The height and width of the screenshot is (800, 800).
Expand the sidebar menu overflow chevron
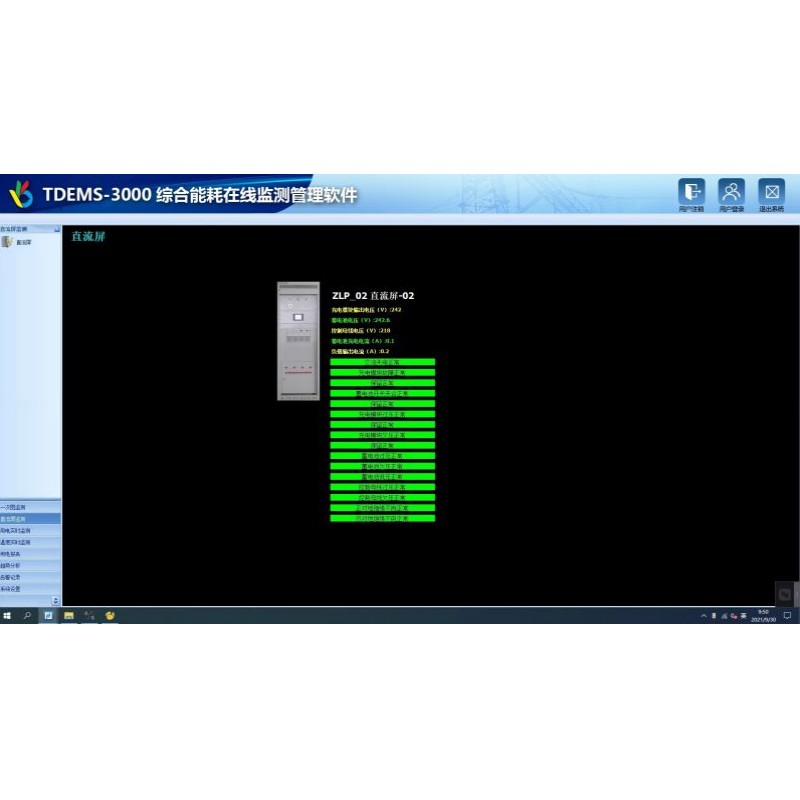(56, 600)
